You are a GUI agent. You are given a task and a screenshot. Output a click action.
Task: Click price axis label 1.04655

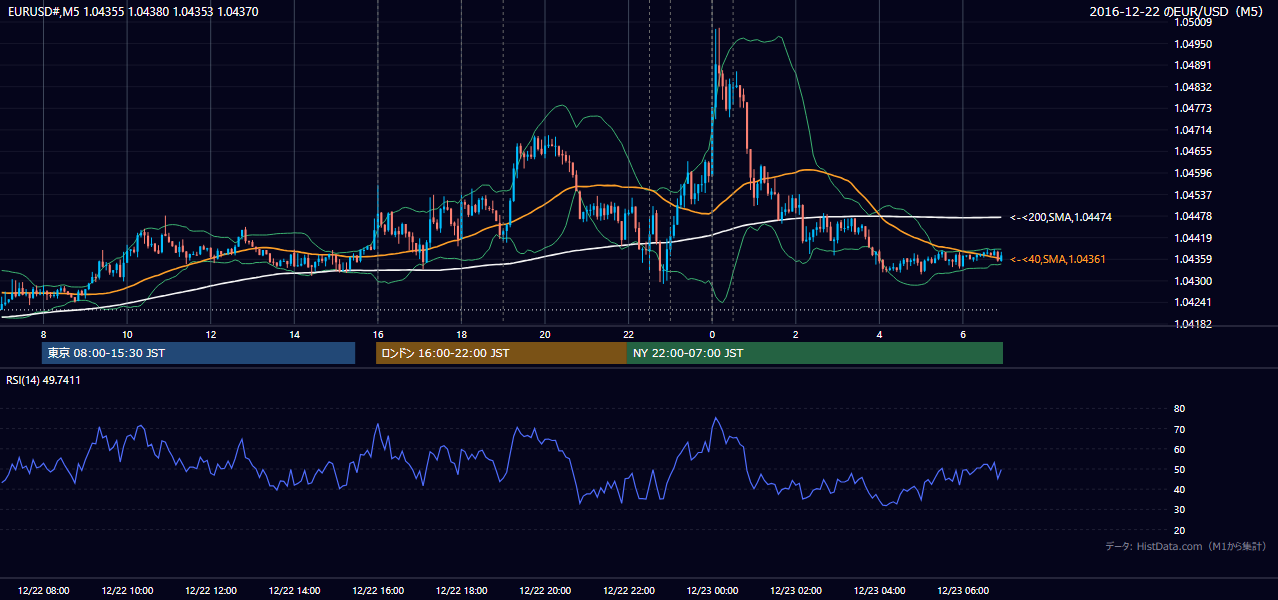pos(1193,152)
